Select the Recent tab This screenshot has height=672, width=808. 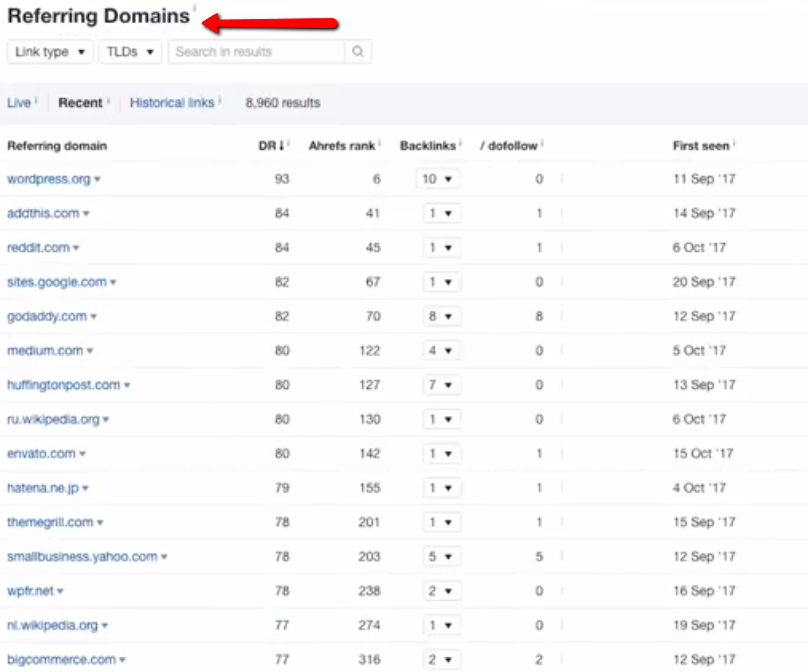coord(80,103)
